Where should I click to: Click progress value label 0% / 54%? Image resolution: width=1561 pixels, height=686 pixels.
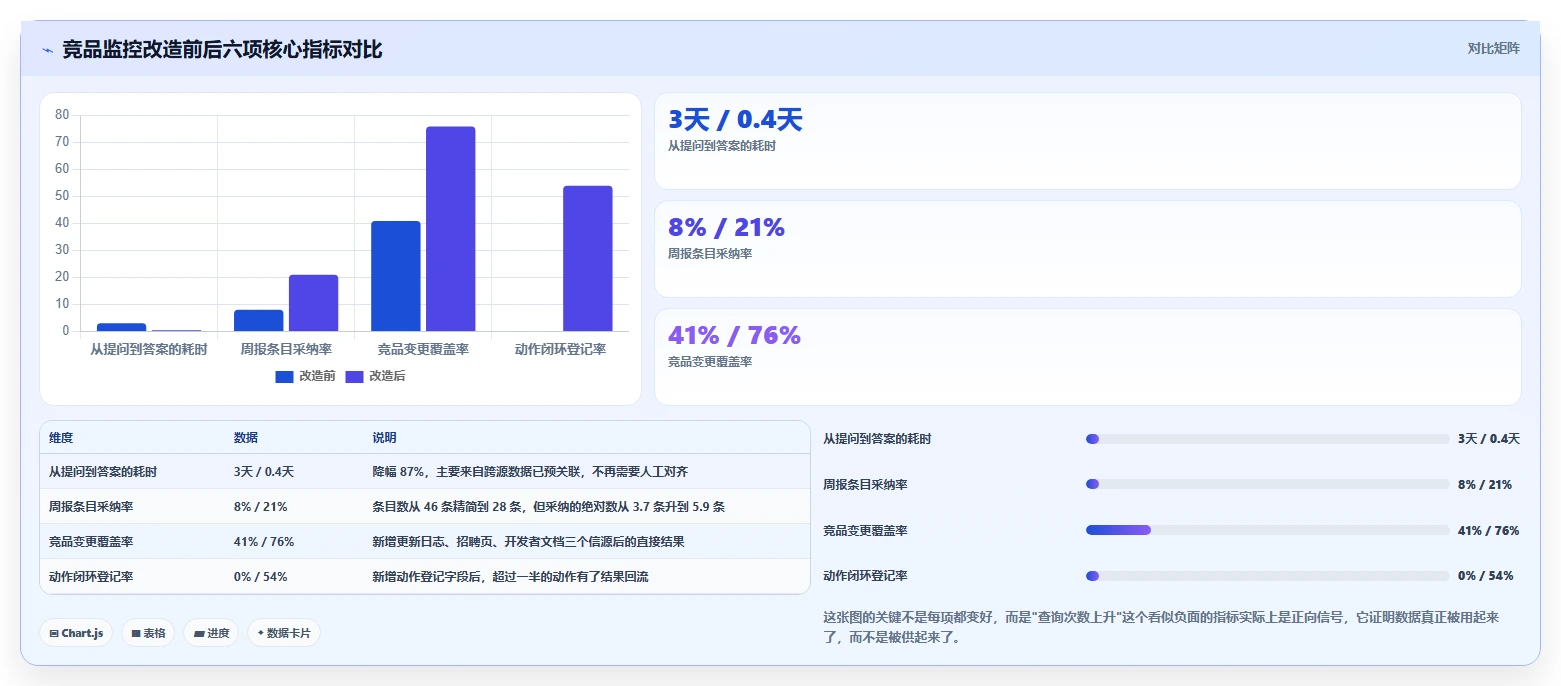(1485, 576)
